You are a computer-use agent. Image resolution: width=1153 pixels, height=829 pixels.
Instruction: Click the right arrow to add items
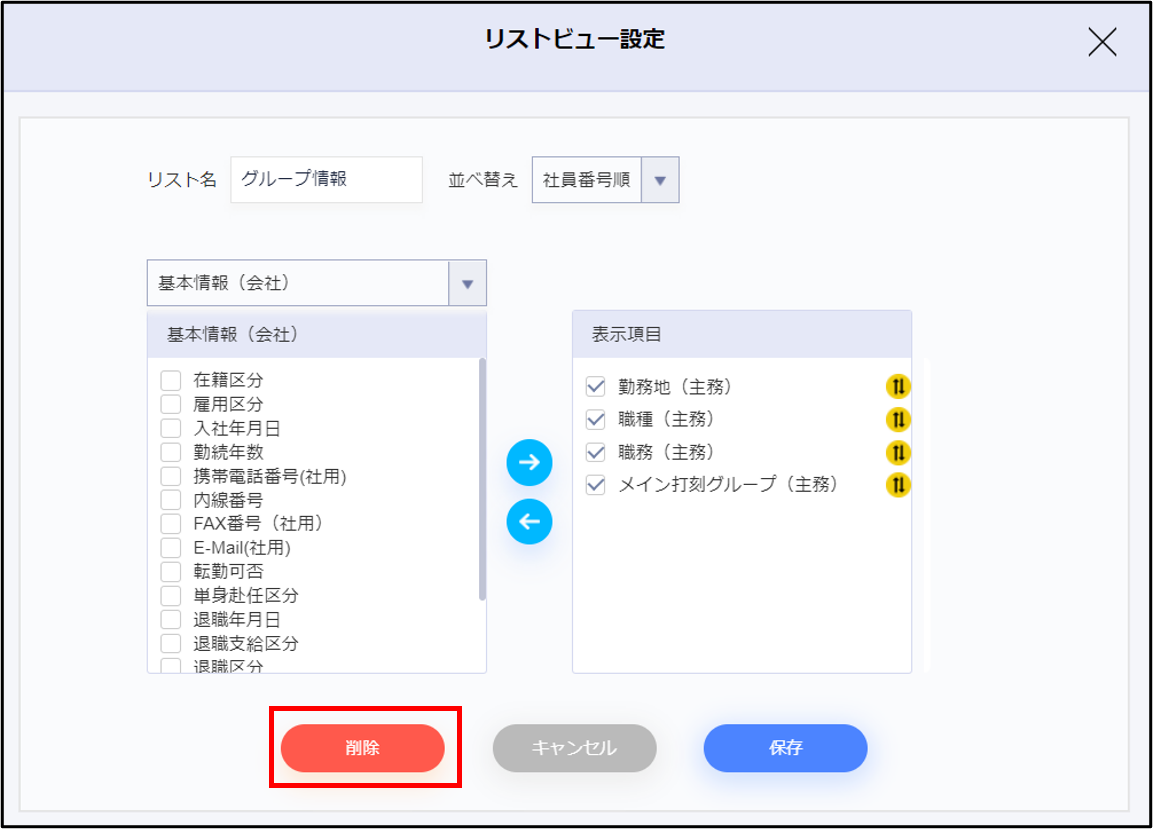click(529, 462)
